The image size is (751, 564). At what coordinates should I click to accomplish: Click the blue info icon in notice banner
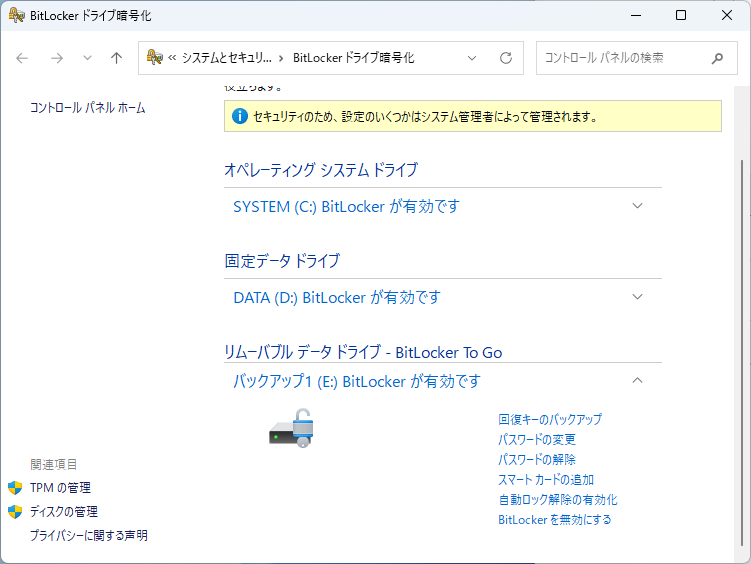coord(239,116)
